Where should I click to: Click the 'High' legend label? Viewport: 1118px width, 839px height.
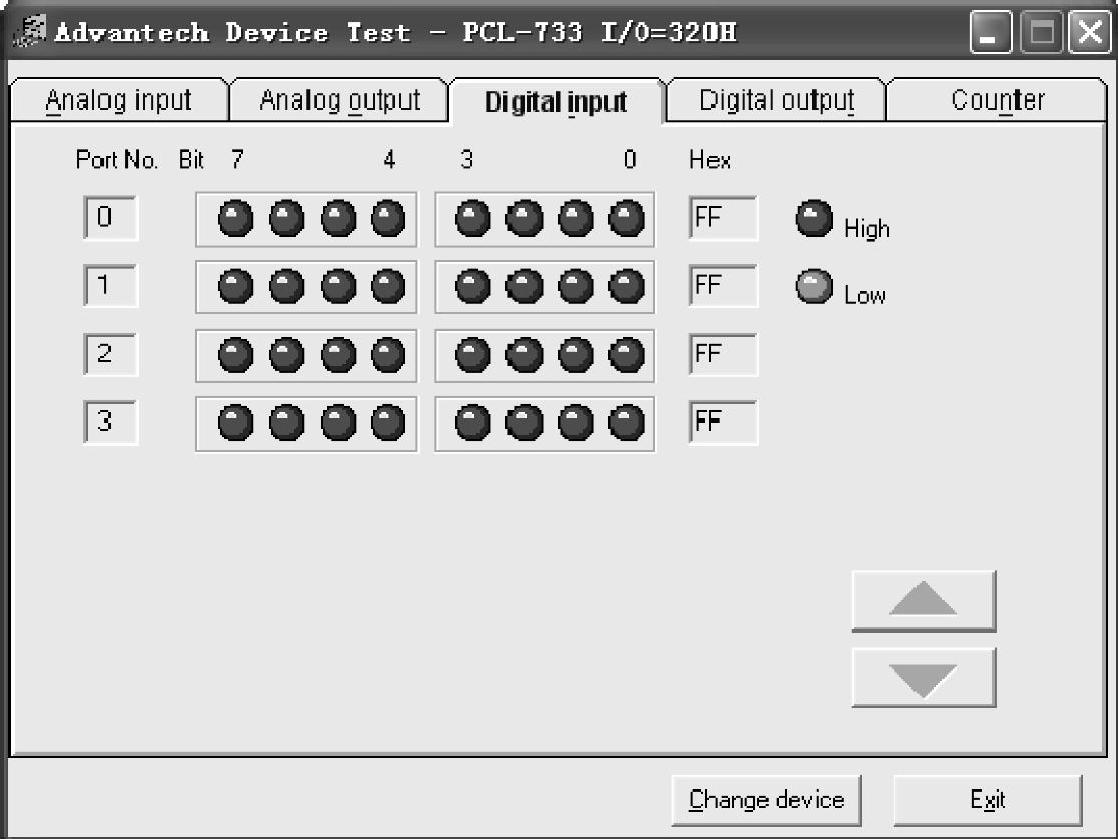(x=867, y=229)
